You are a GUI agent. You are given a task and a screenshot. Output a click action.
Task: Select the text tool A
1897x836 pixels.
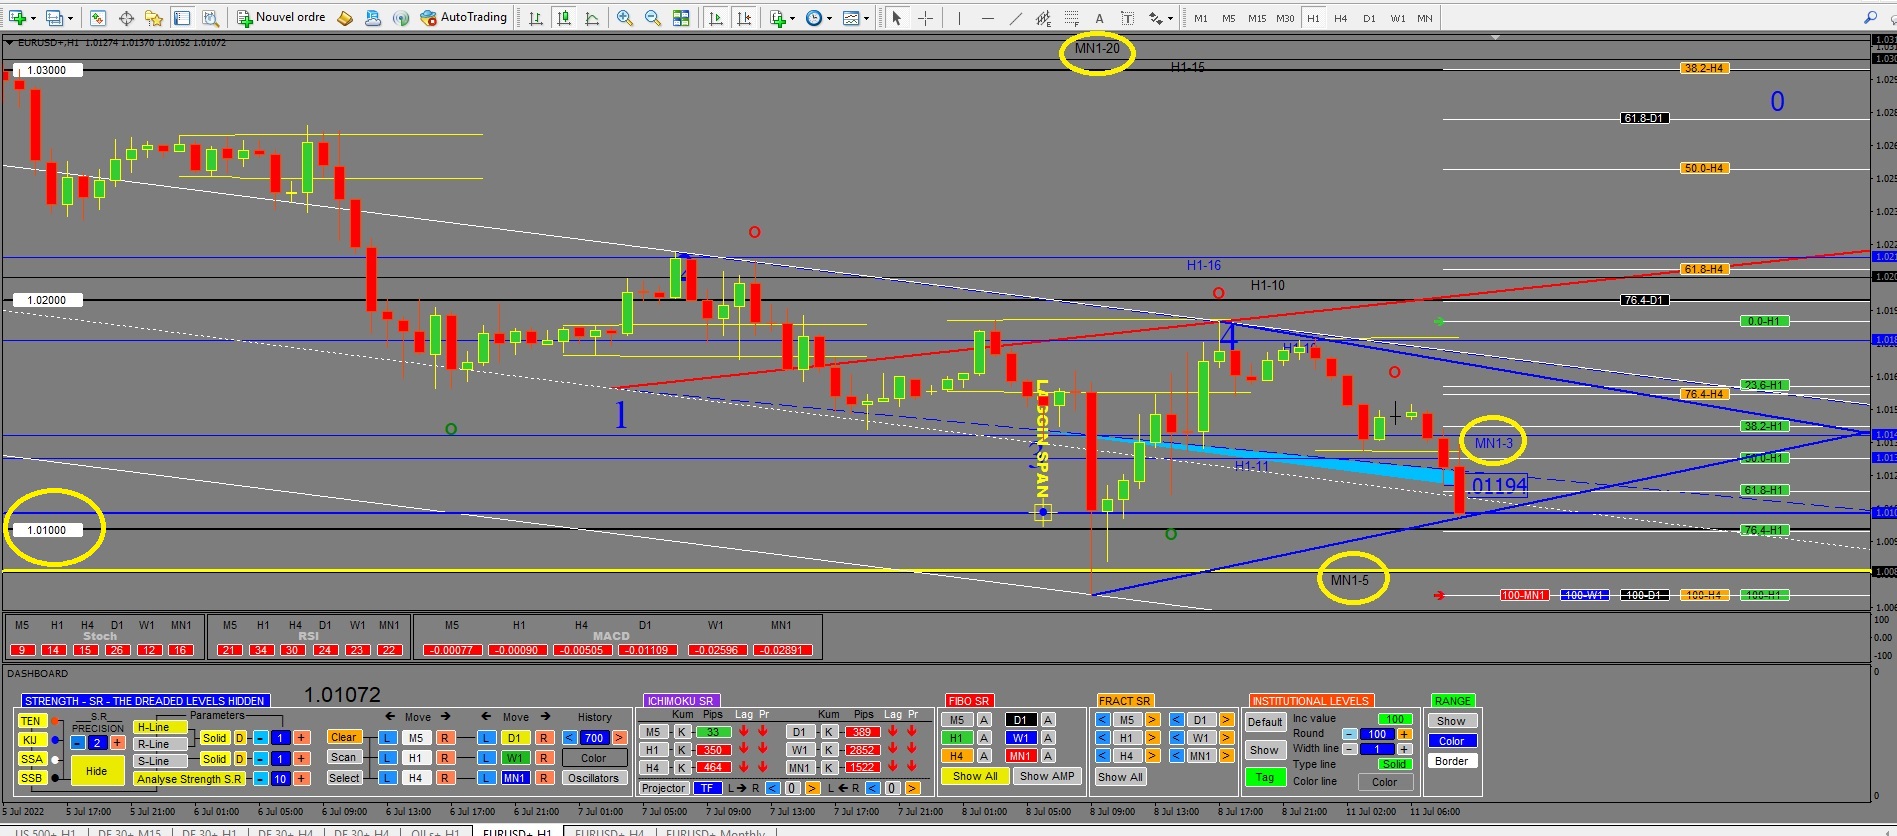tap(1099, 18)
